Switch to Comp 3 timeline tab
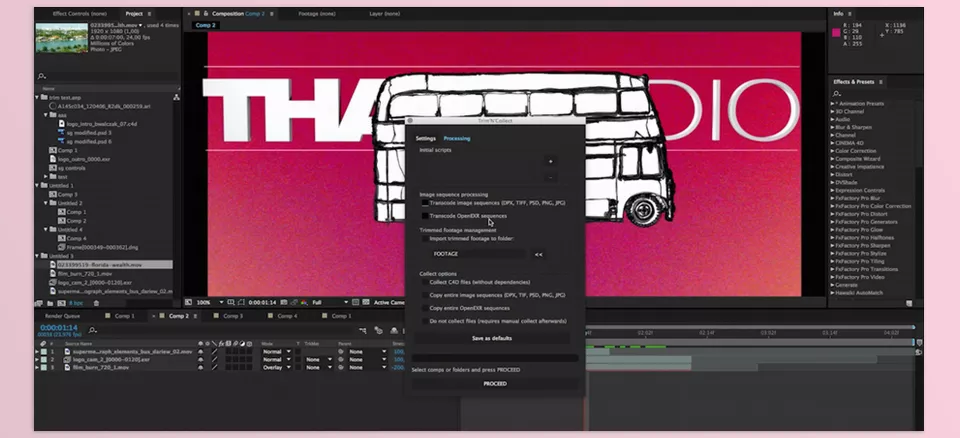The image size is (960, 438). point(233,316)
